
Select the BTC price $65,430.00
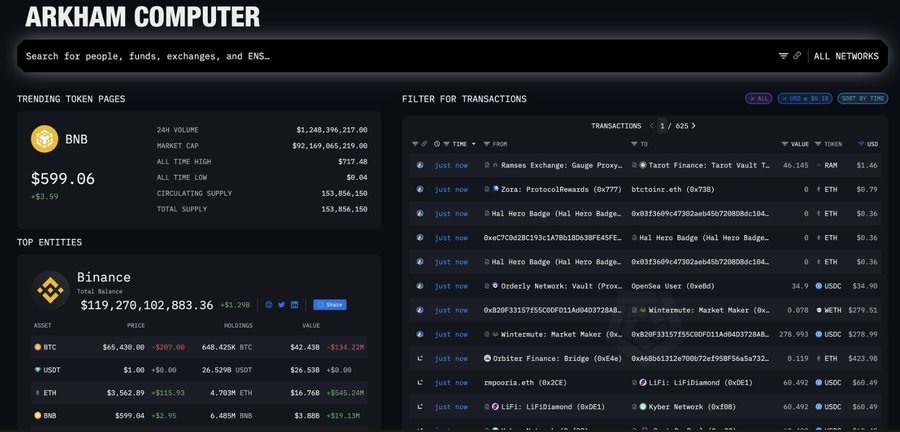[124, 347]
